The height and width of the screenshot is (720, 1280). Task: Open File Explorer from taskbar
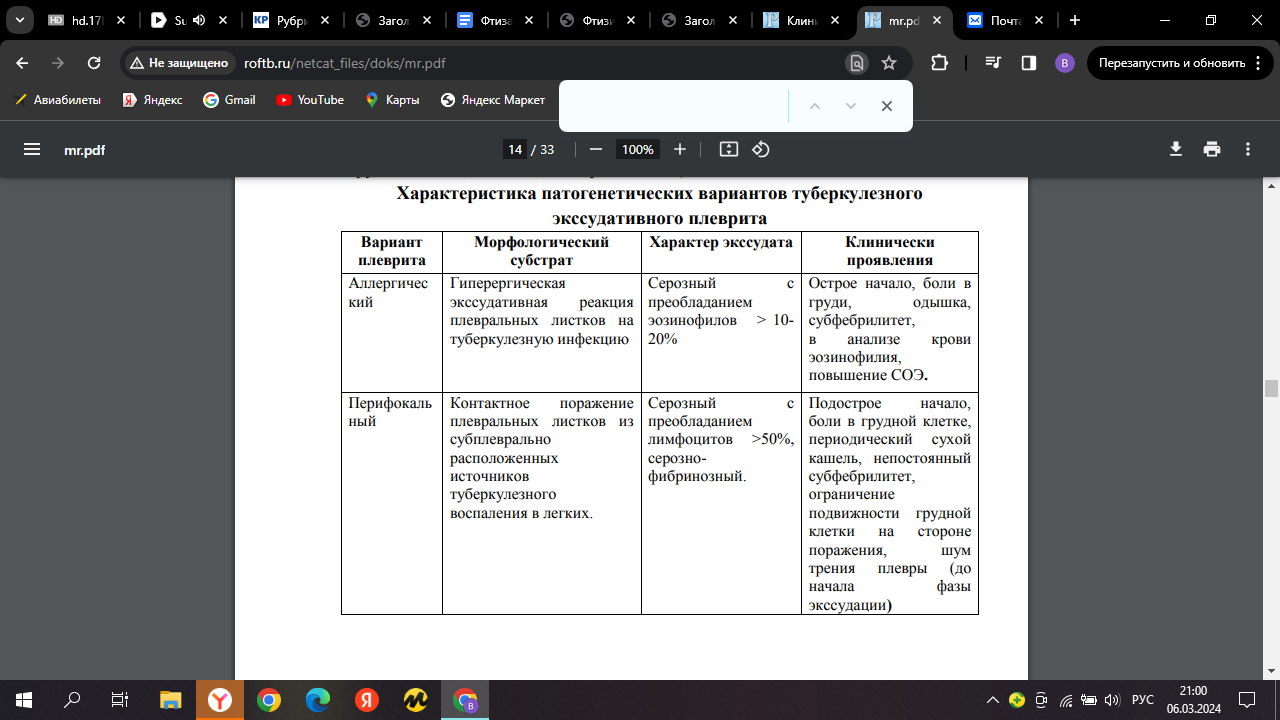click(170, 700)
